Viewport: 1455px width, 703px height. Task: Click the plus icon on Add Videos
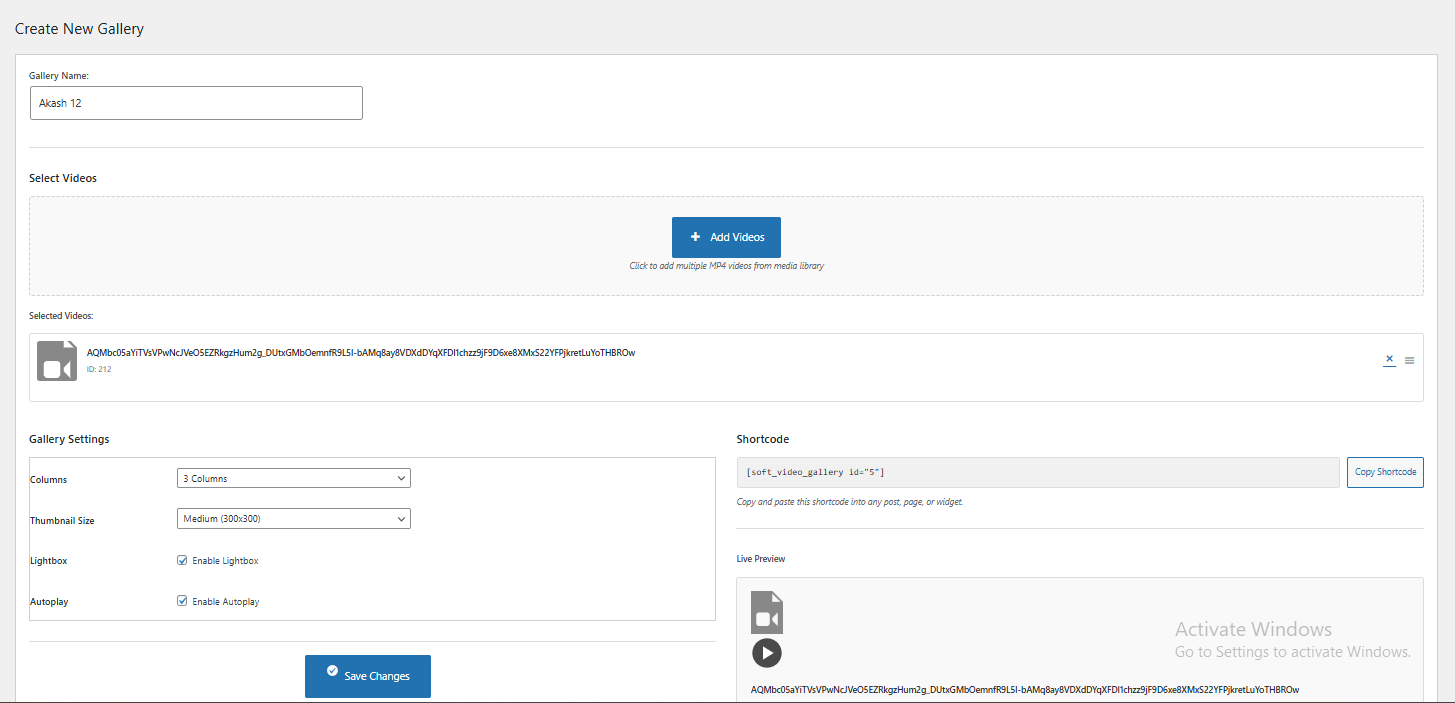click(x=695, y=237)
